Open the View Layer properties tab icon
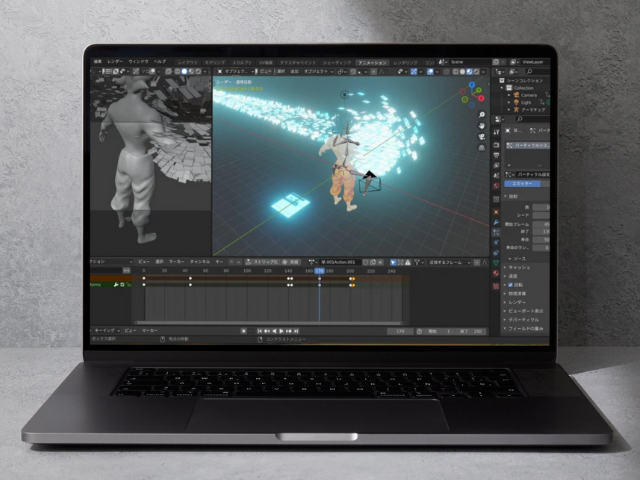 point(496,165)
